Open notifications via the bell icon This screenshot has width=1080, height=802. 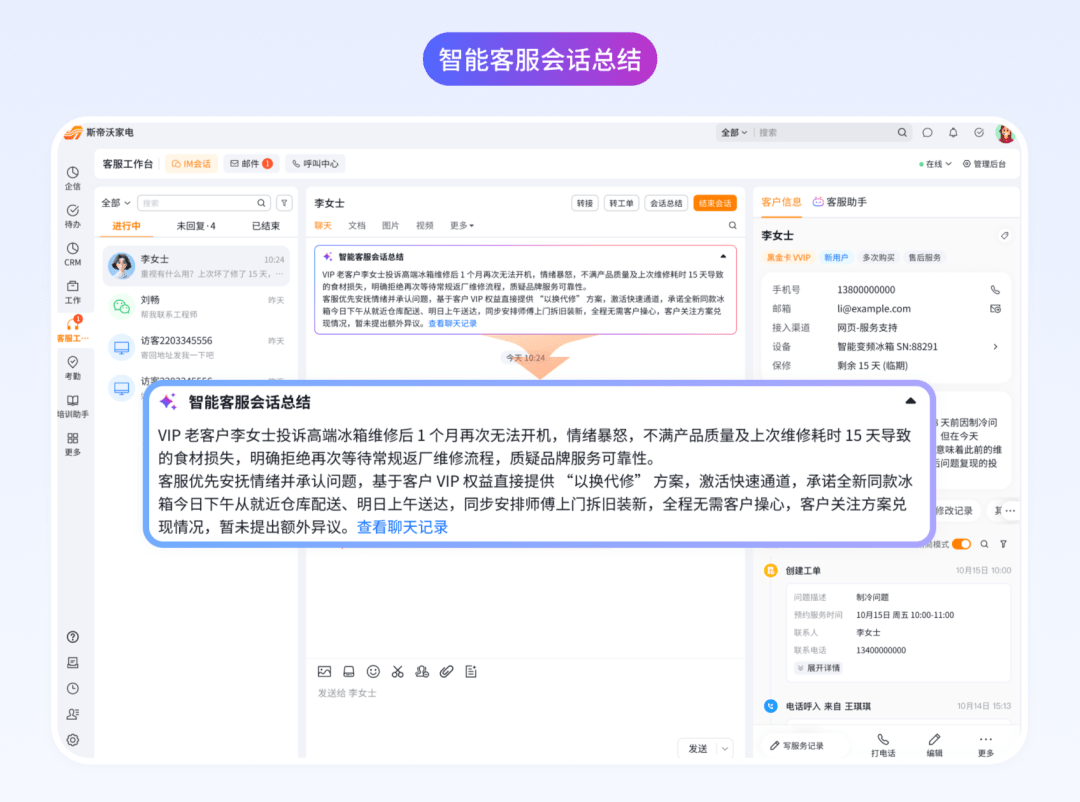(953, 132)
